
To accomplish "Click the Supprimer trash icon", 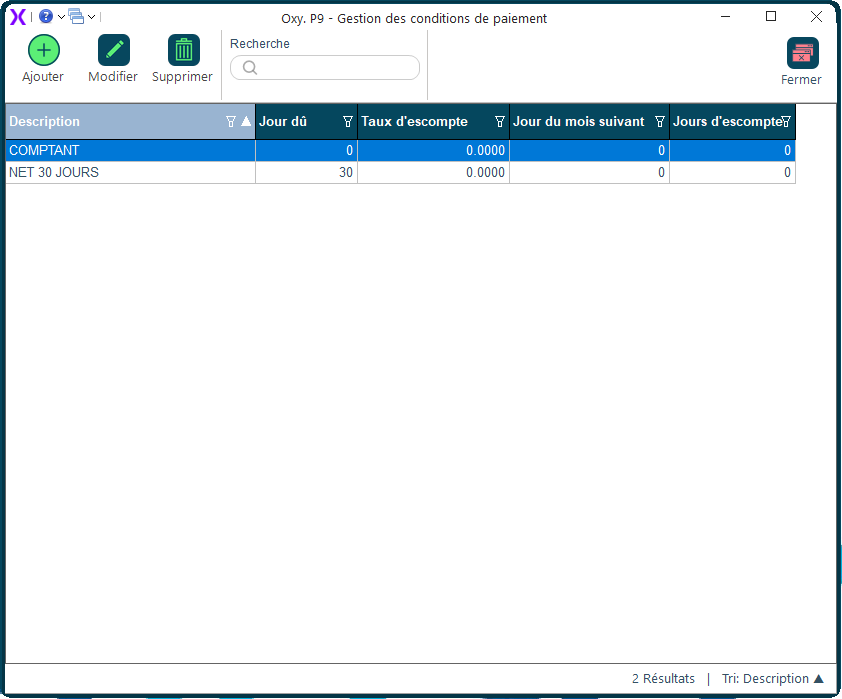I will (x=184, y=50).
